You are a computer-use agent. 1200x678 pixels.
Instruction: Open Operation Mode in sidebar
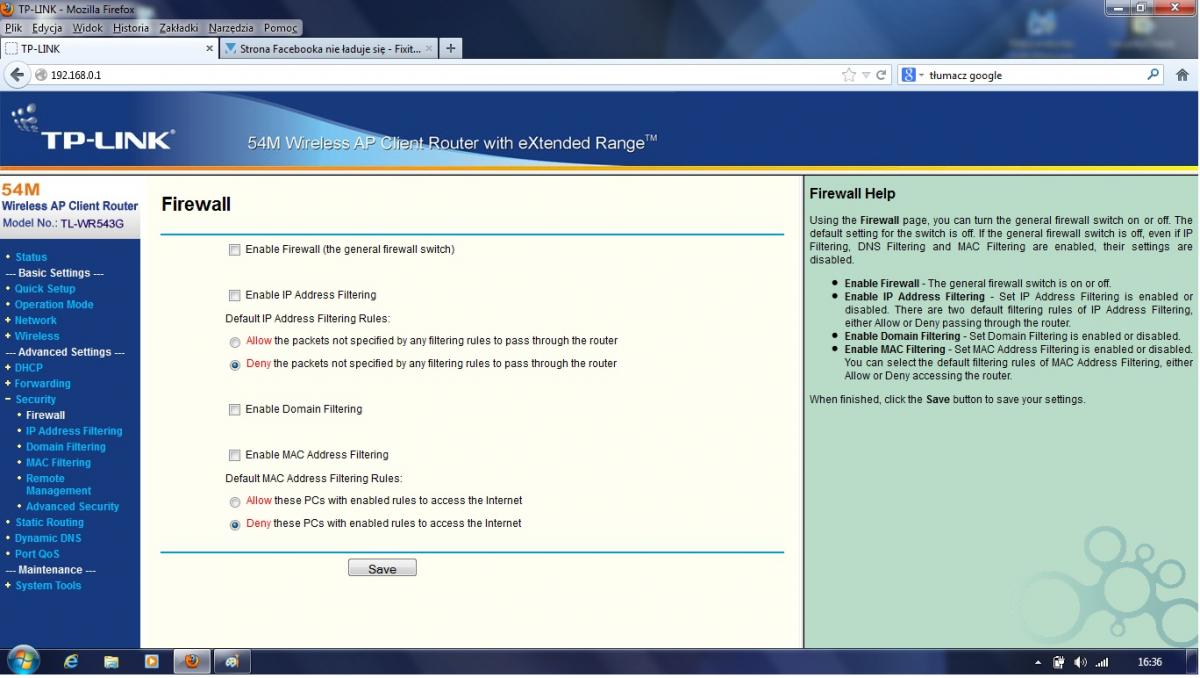[x=54, y=305]
